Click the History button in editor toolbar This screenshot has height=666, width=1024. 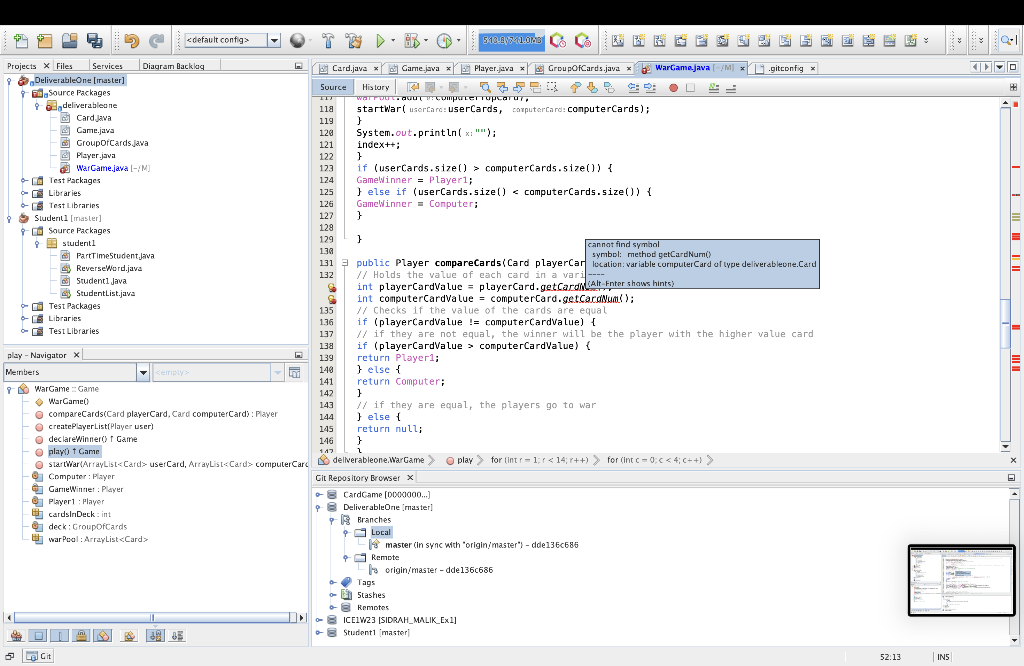click(375, 87)
